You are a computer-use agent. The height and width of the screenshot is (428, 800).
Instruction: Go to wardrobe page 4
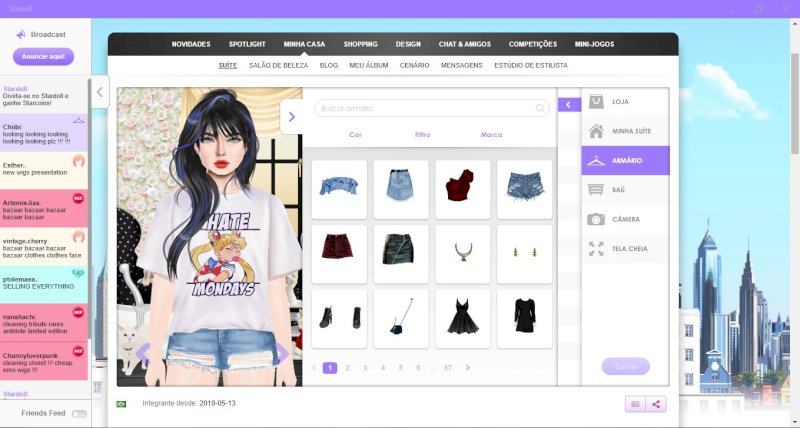[383, 368]
